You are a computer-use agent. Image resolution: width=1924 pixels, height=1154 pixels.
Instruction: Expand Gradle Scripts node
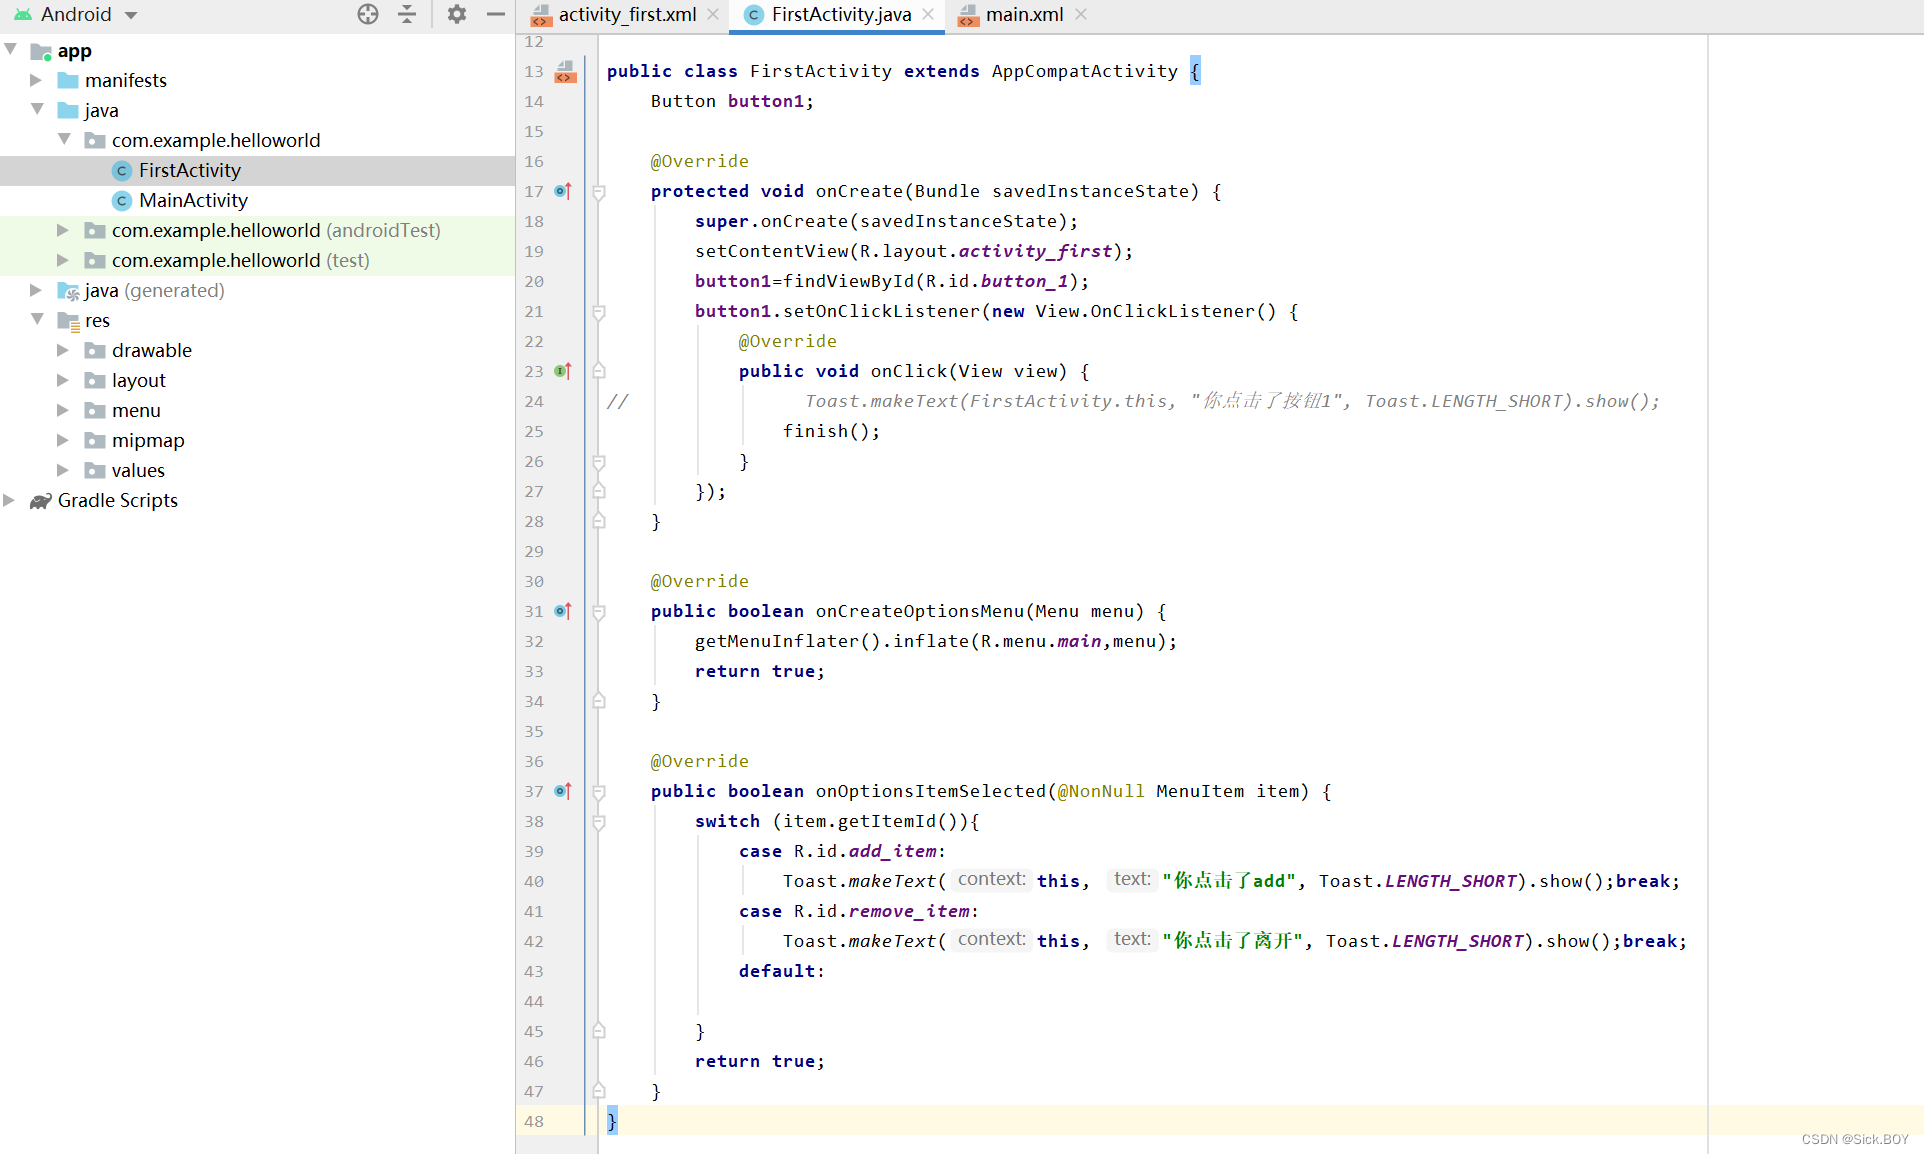(9, 500)
